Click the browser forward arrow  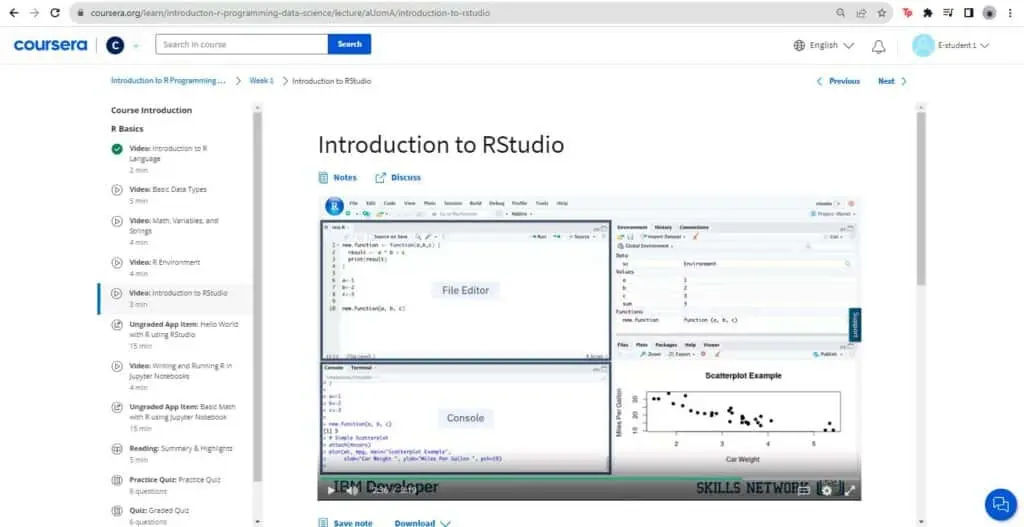[x=34, y=12]
